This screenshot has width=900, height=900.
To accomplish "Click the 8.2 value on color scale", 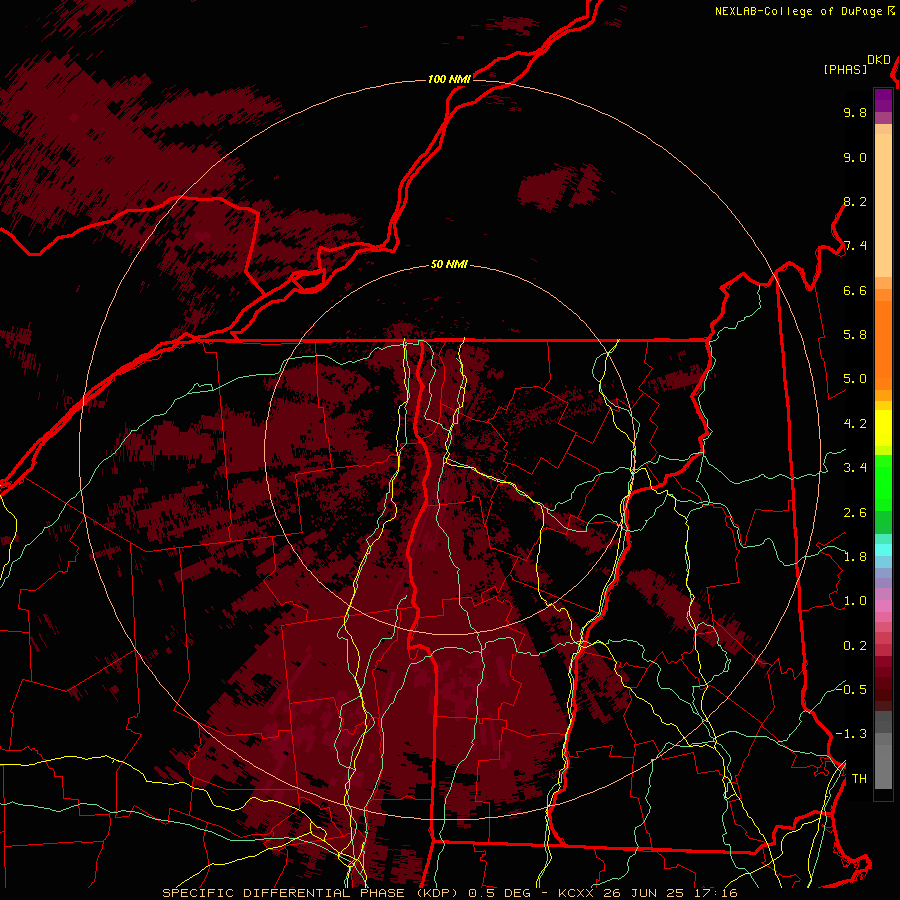I will click(855, 201).
